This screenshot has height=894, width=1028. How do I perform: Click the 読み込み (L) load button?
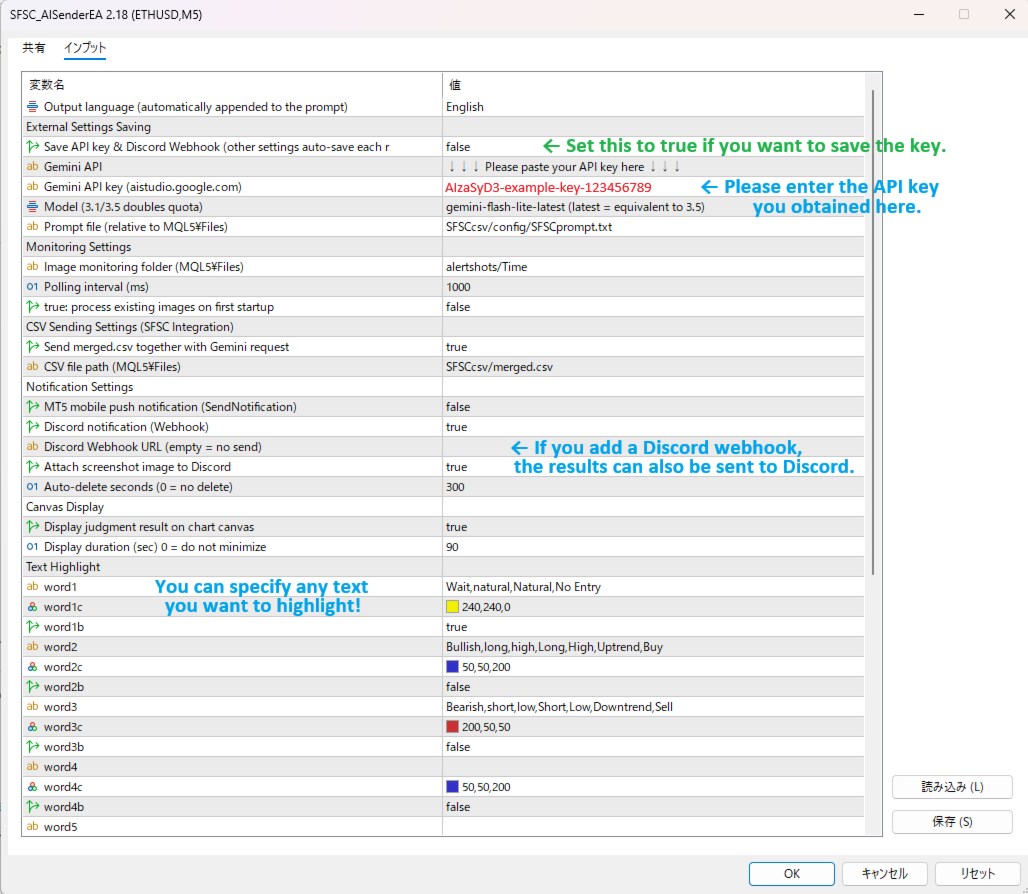click(952, 787)
